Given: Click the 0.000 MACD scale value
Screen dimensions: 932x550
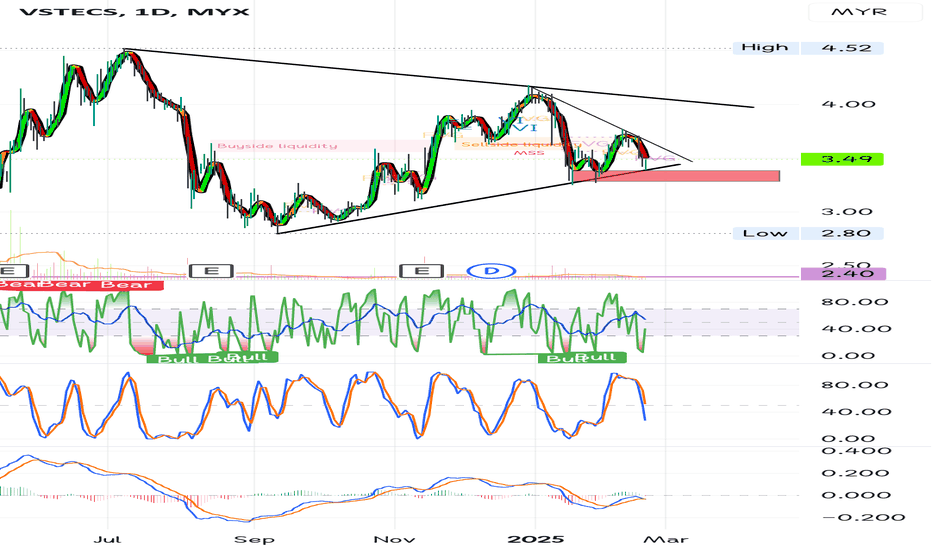Looking at the screenshot, I should [856, 495].
